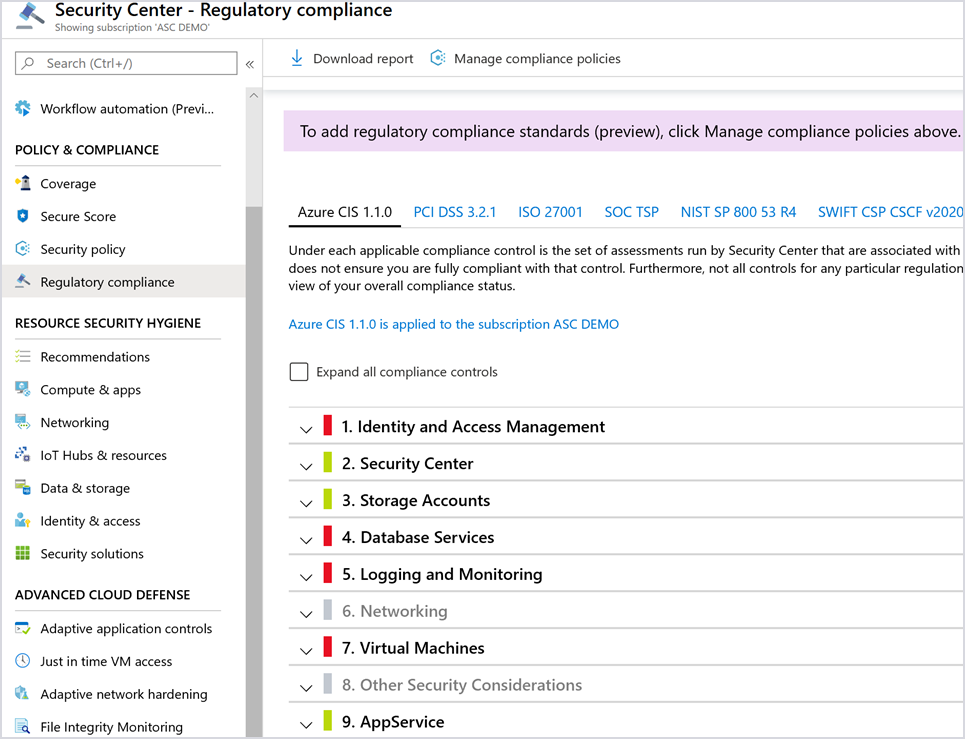Open the ISO 27001 compliance tab
965x739 pixels.
pyautogui.click(x=550, y=212)
